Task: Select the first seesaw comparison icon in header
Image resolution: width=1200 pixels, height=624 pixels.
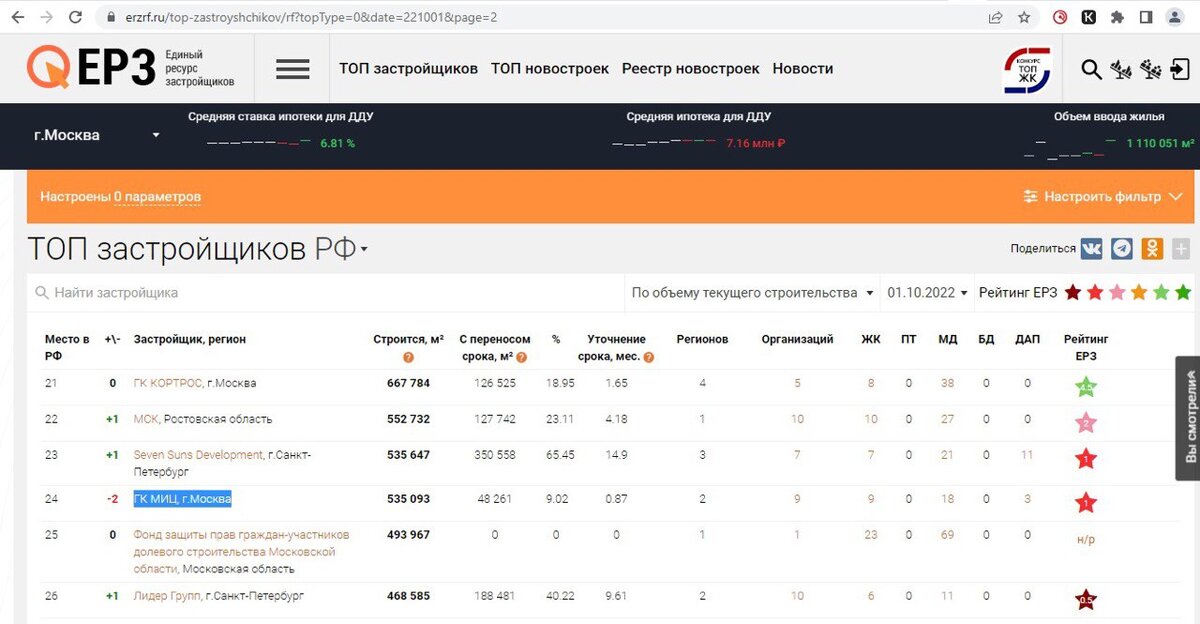Action: coord(1121,69)
